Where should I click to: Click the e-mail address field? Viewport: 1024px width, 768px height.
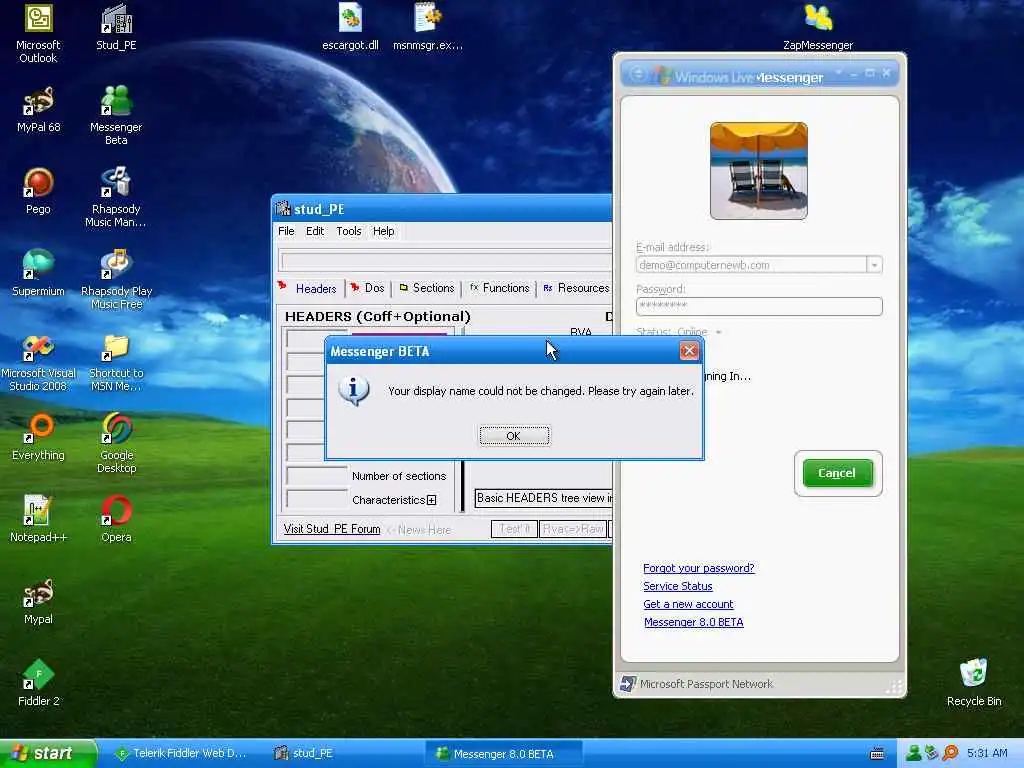point(751,265)
